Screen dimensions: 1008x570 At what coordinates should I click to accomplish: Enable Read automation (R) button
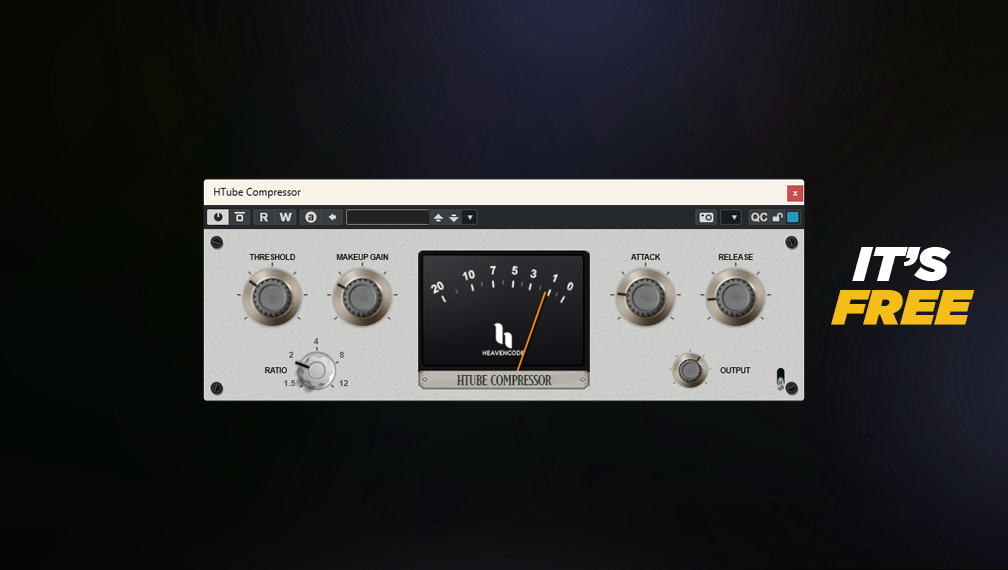click(x=264, y=217)
